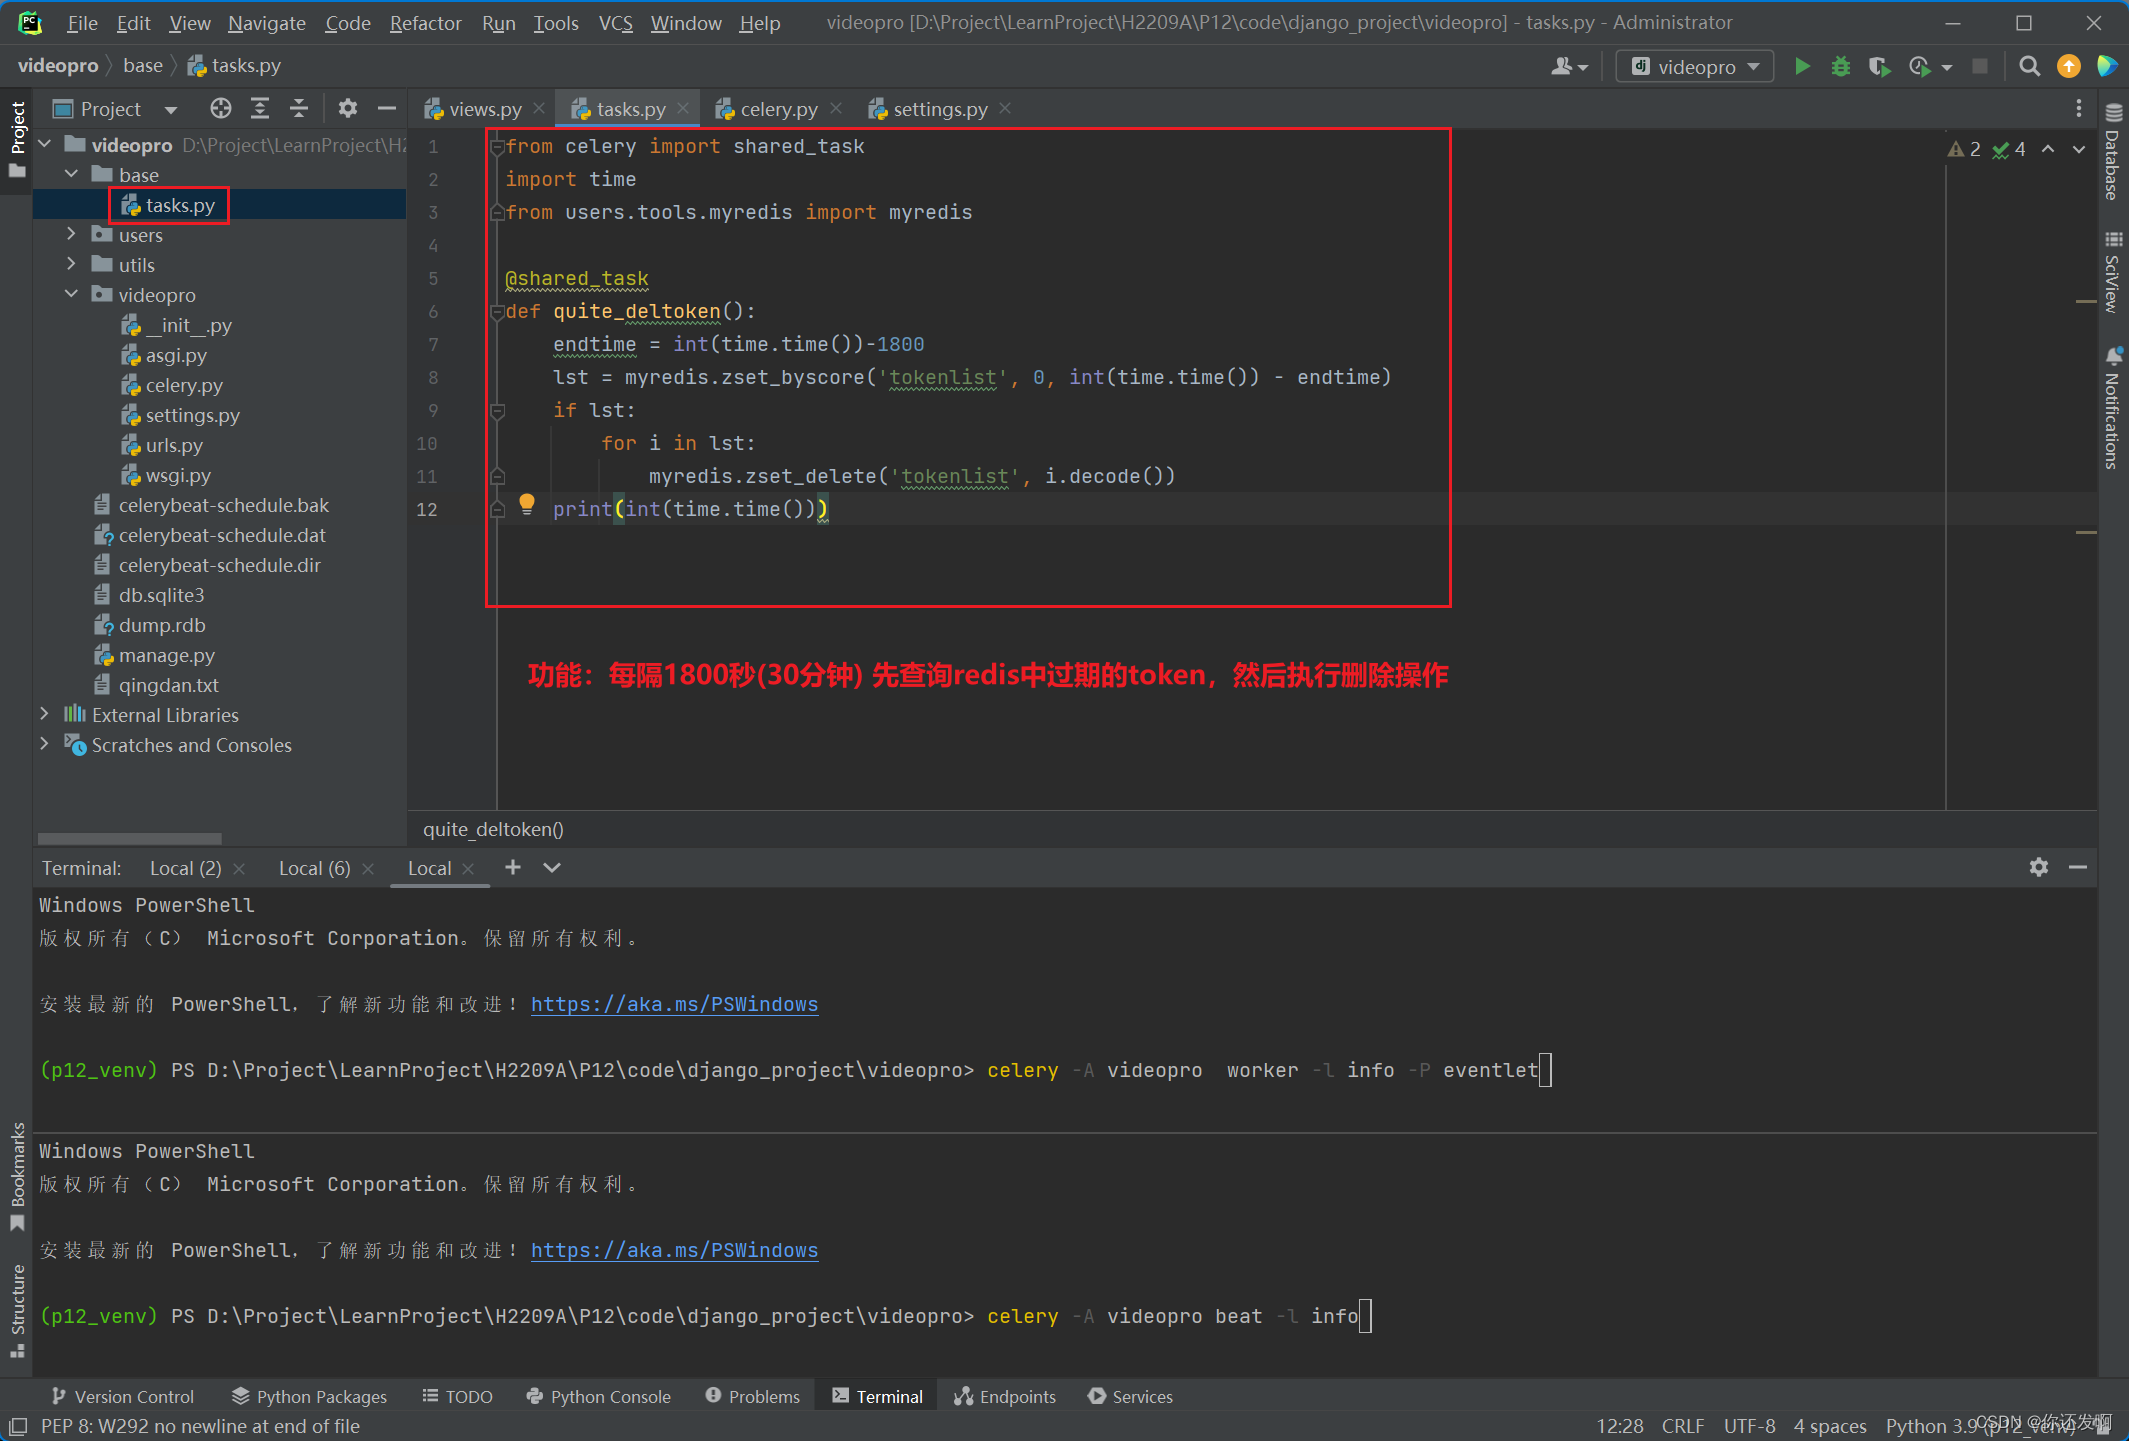
Task: Switch to the celery.py editor tab
Action: point(778,109)
